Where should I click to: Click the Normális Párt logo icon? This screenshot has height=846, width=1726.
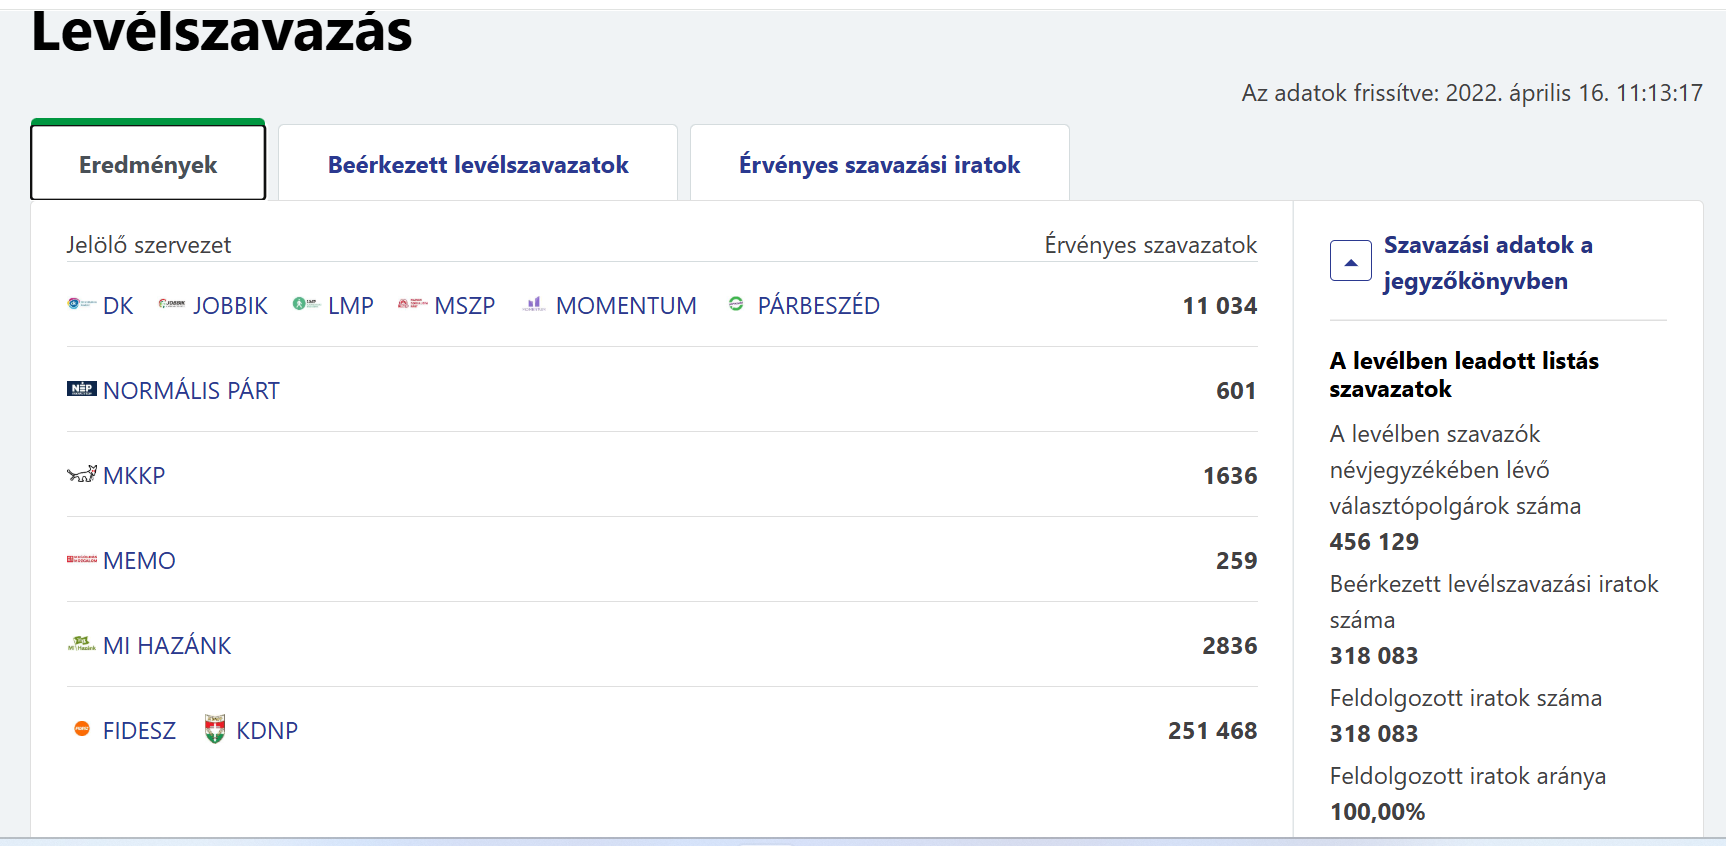82,389
